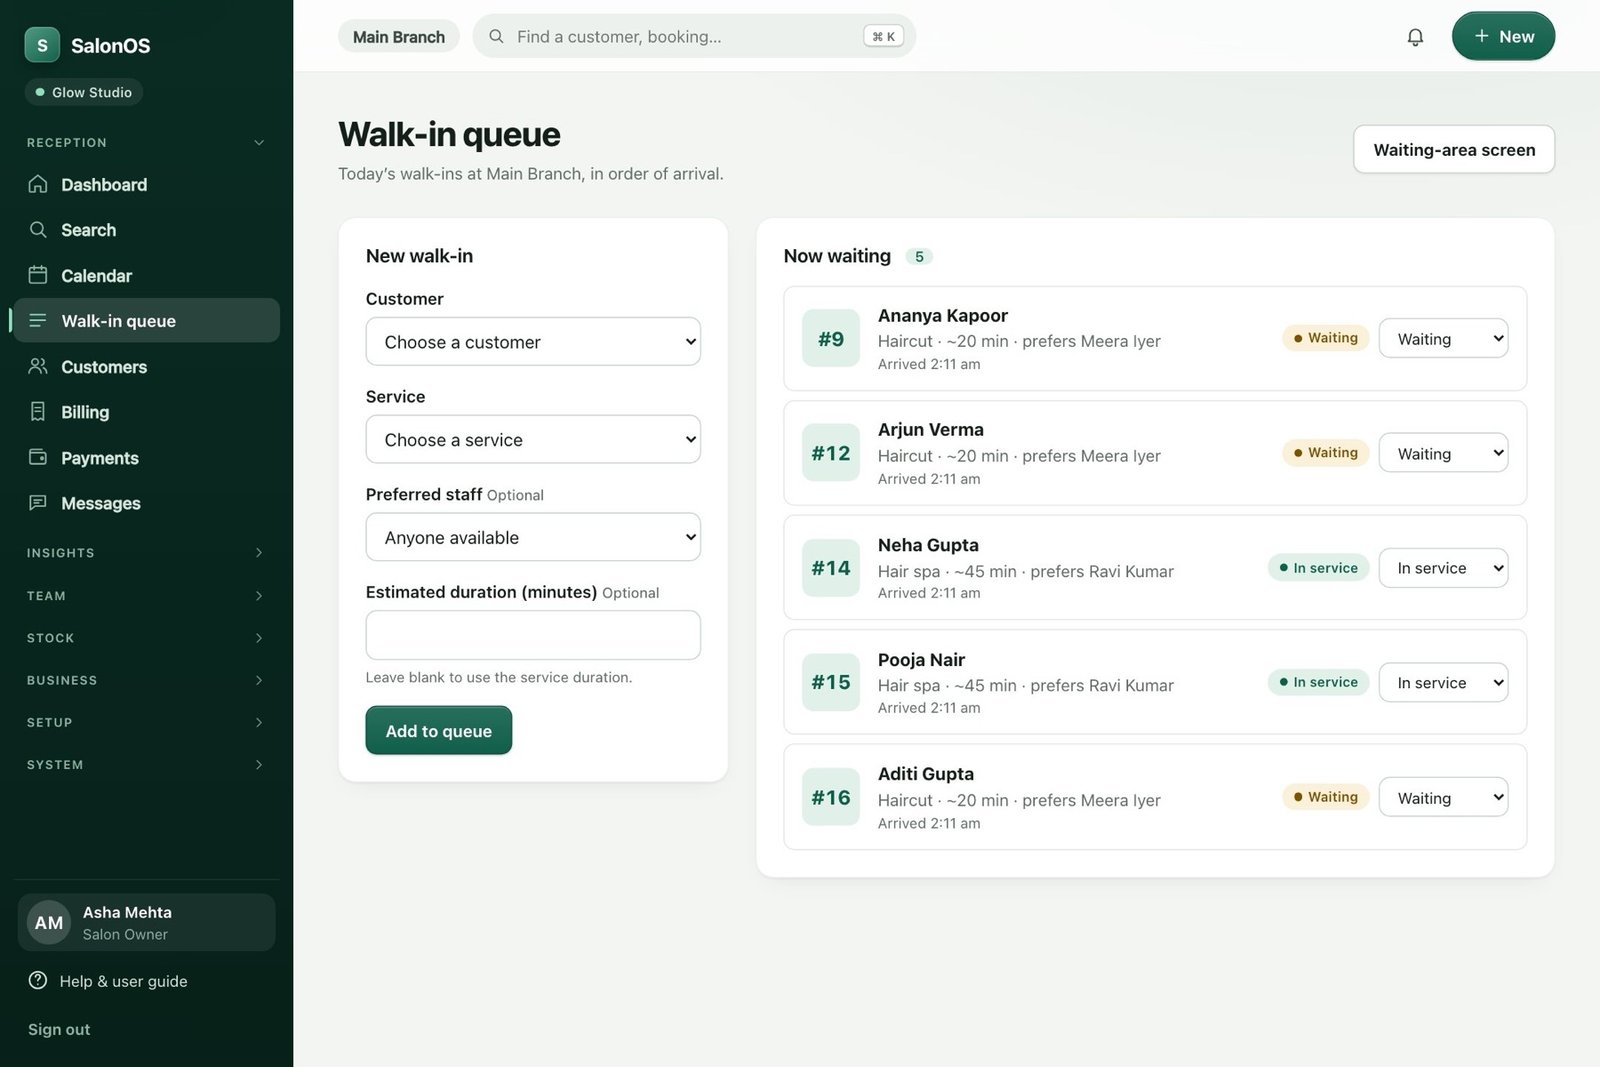Click the Billing receipt icon
The width and height of the screenshot is (1600, 1067).
[38, 412]
